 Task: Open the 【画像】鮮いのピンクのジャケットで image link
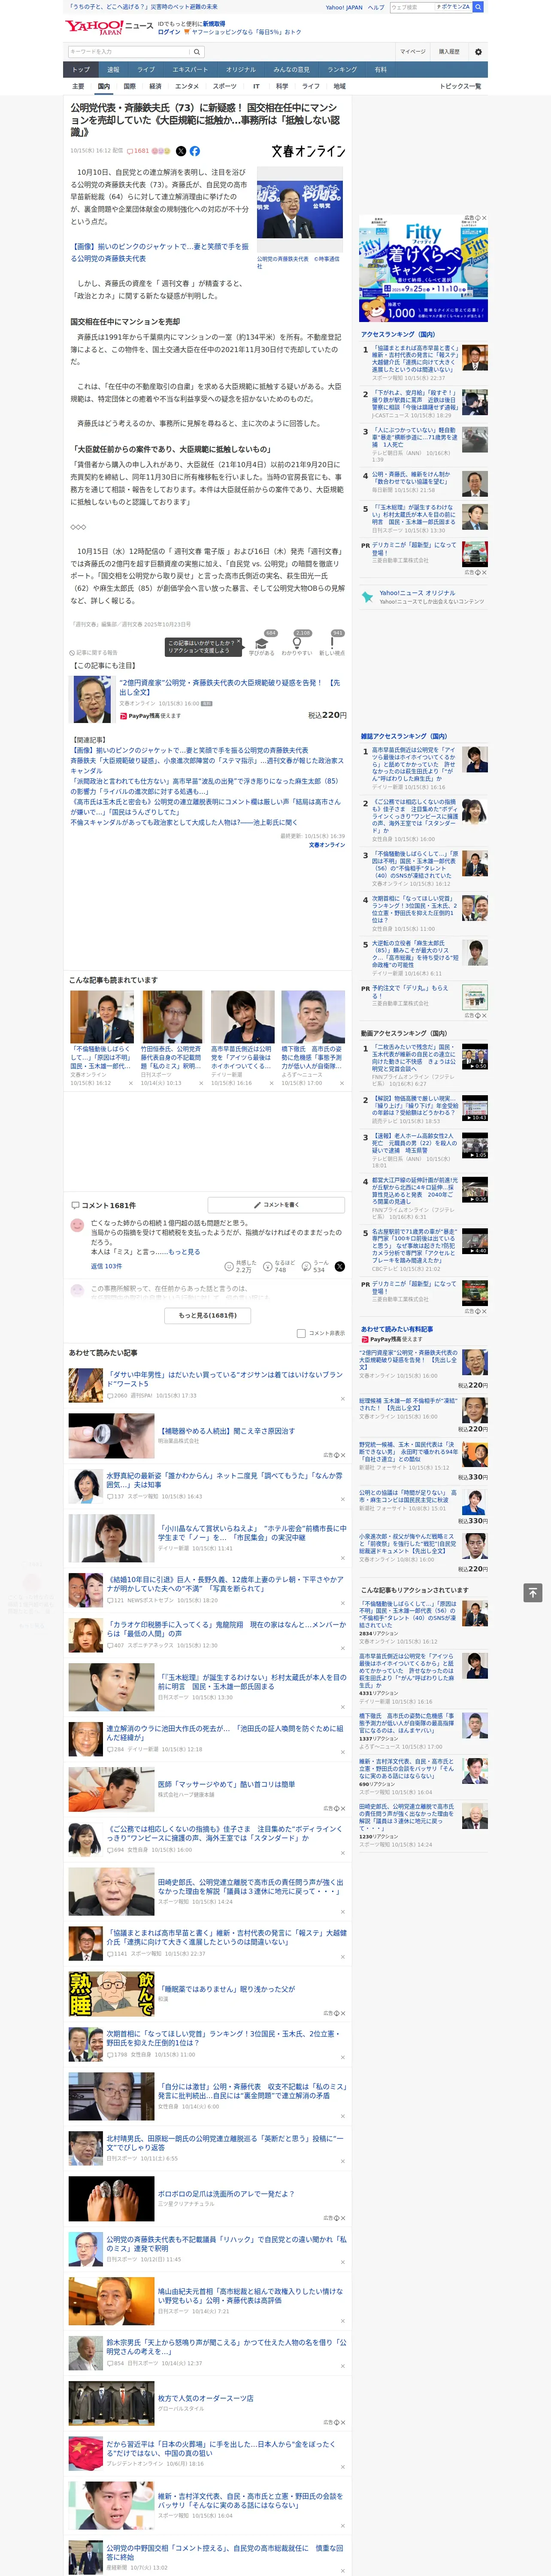pyautogui.click(x=160, y=252)
